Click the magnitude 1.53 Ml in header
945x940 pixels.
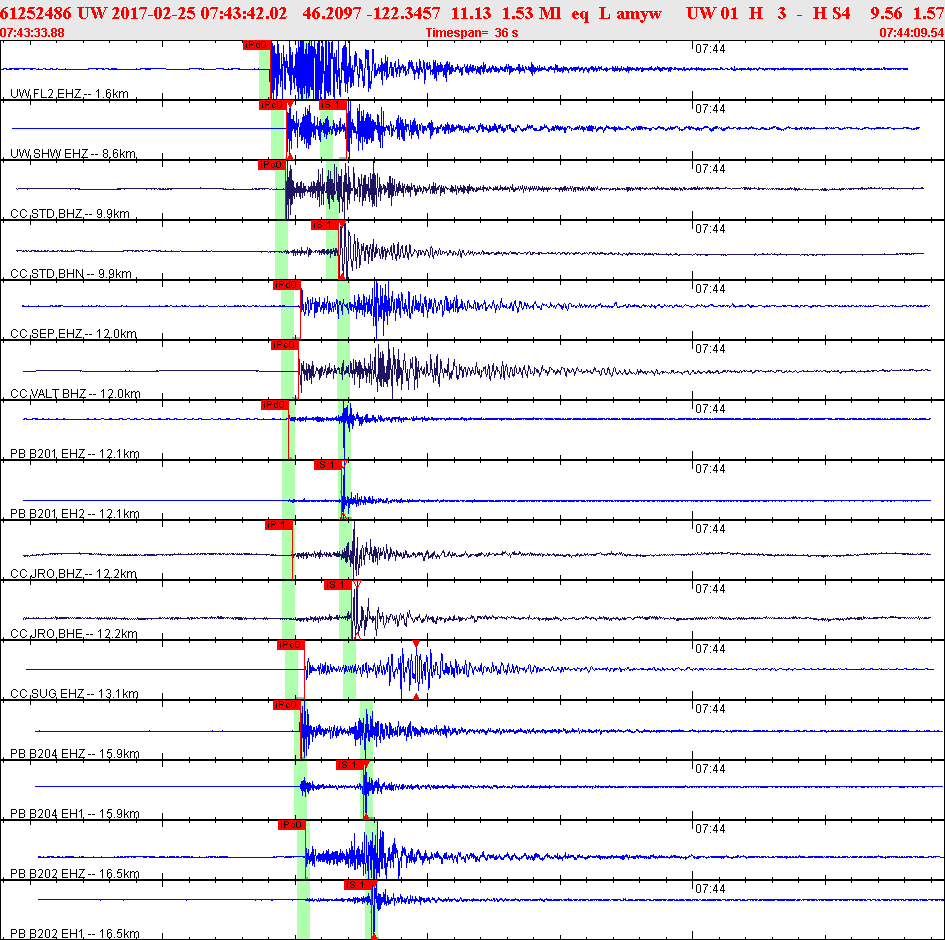[532, 13]
